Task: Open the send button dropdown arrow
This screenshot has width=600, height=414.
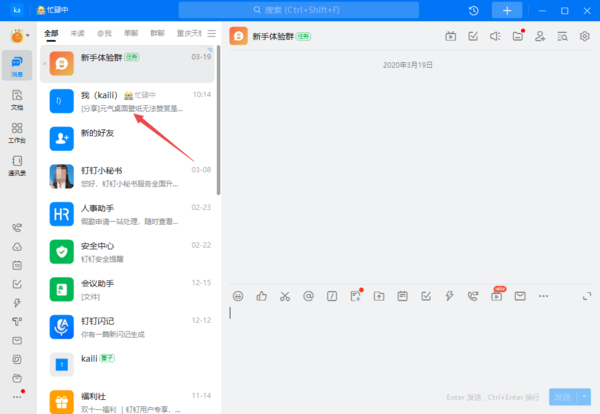Action: click(583, 397)
